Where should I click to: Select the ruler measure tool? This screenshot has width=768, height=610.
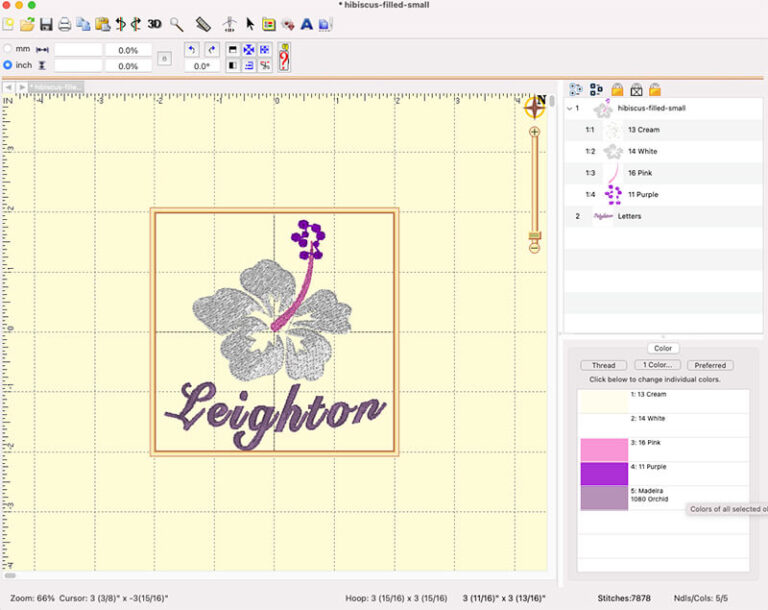tap(204, 23)
